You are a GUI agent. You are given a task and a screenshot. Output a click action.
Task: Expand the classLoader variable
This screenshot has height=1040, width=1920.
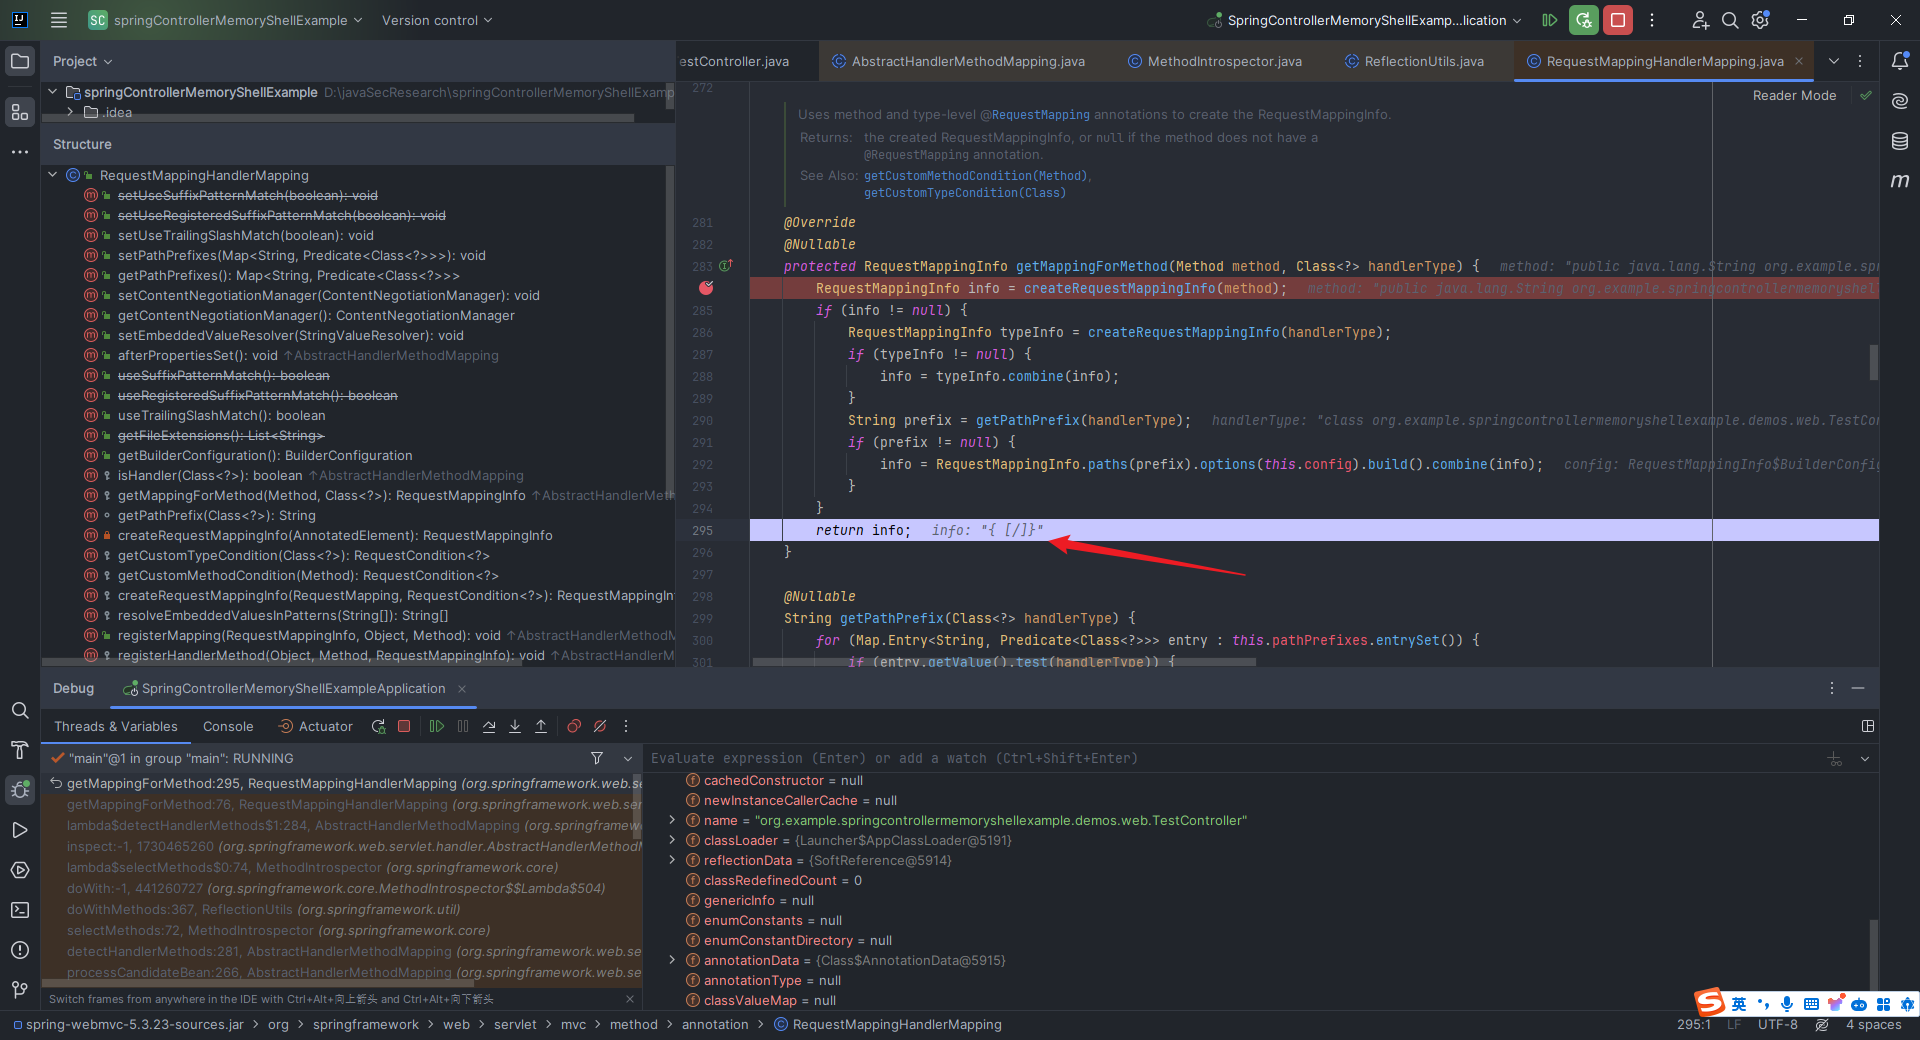[672, 840]
